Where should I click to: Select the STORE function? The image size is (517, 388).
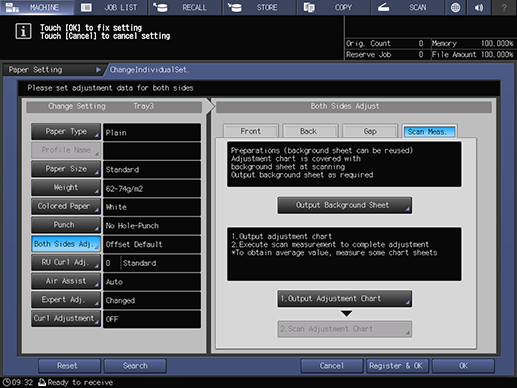pyautogui.click(x=260, y=7)
